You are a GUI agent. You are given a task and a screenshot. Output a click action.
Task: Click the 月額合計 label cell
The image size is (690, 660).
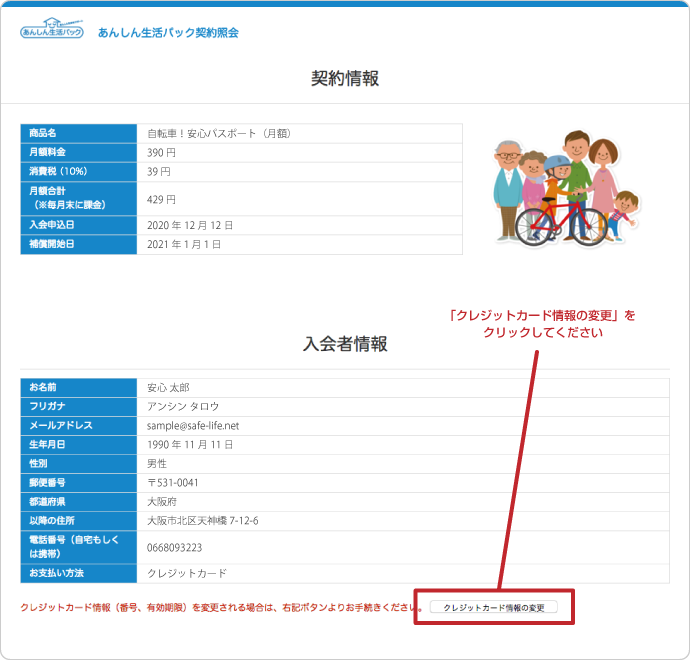(x=79, y=198)
